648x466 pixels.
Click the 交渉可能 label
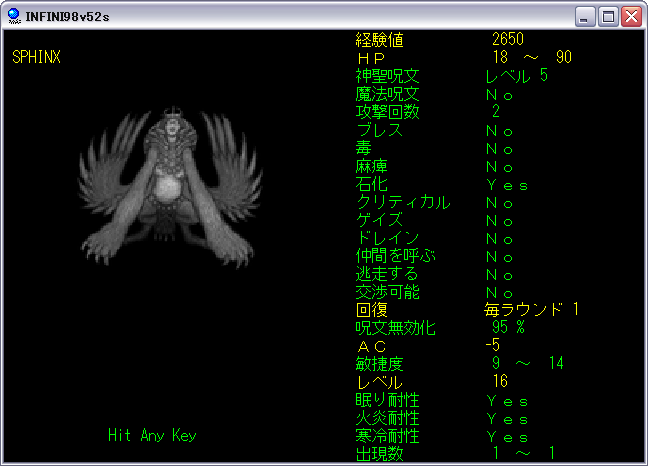[387, 292]
